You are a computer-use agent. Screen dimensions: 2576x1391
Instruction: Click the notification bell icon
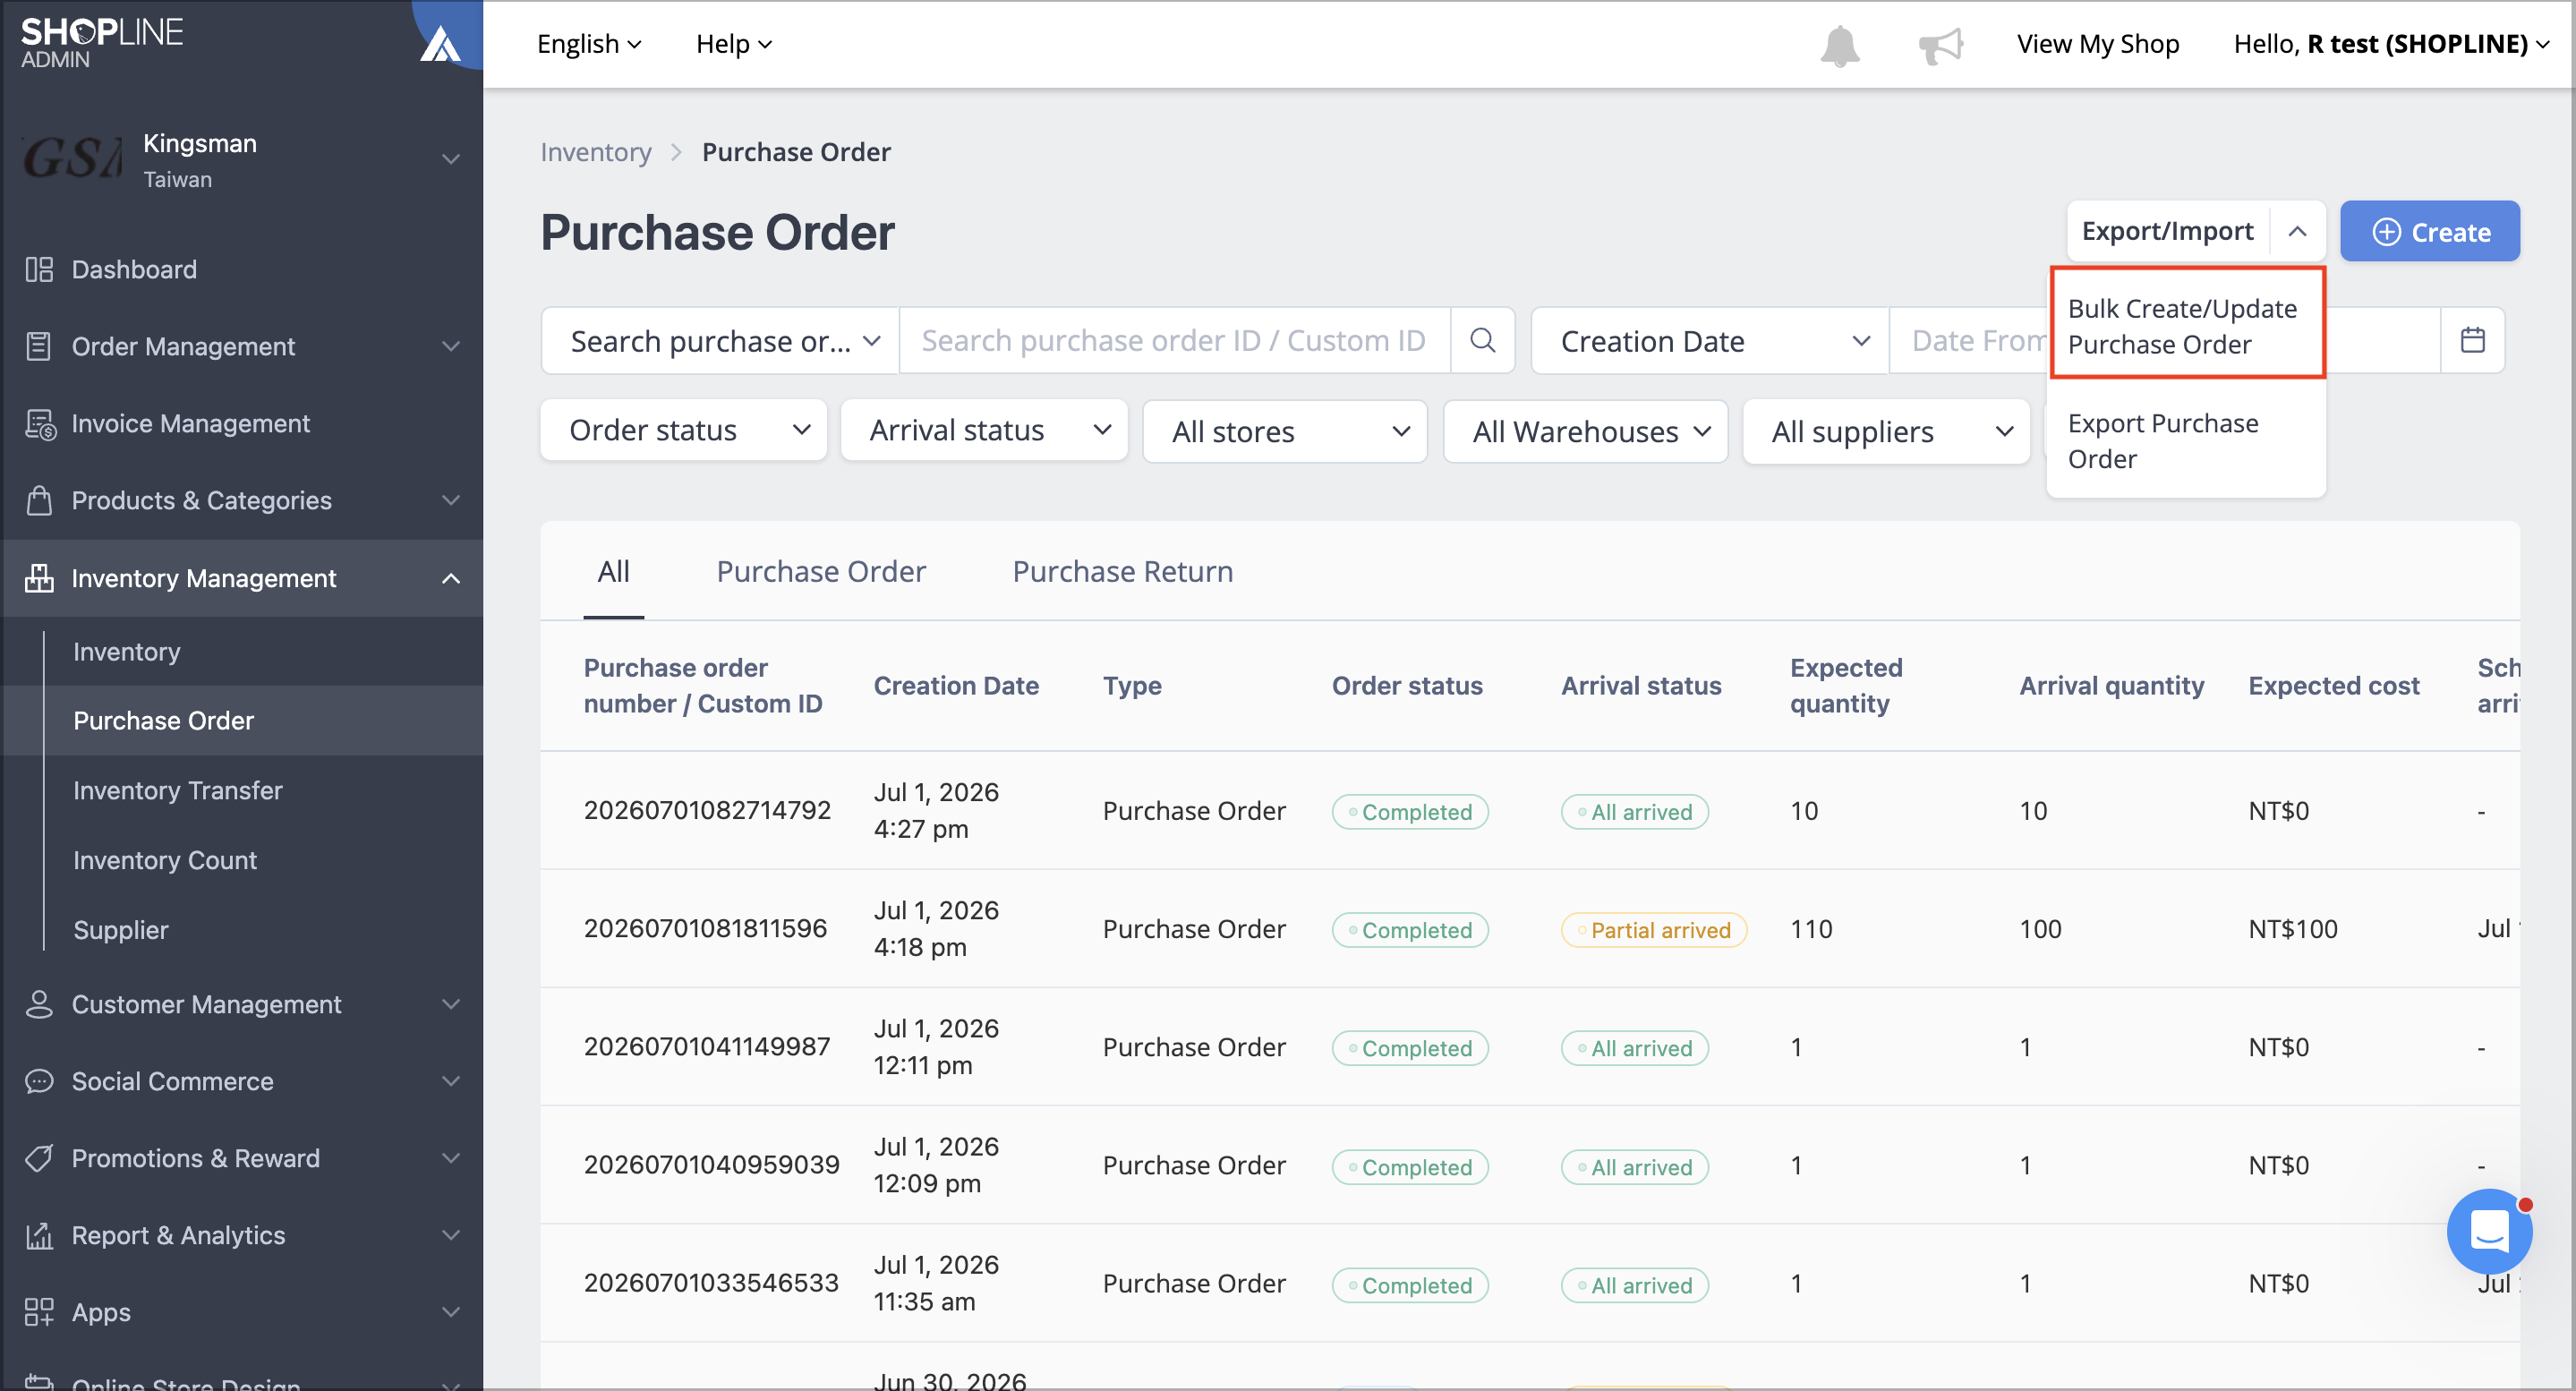click(1839, 45)
